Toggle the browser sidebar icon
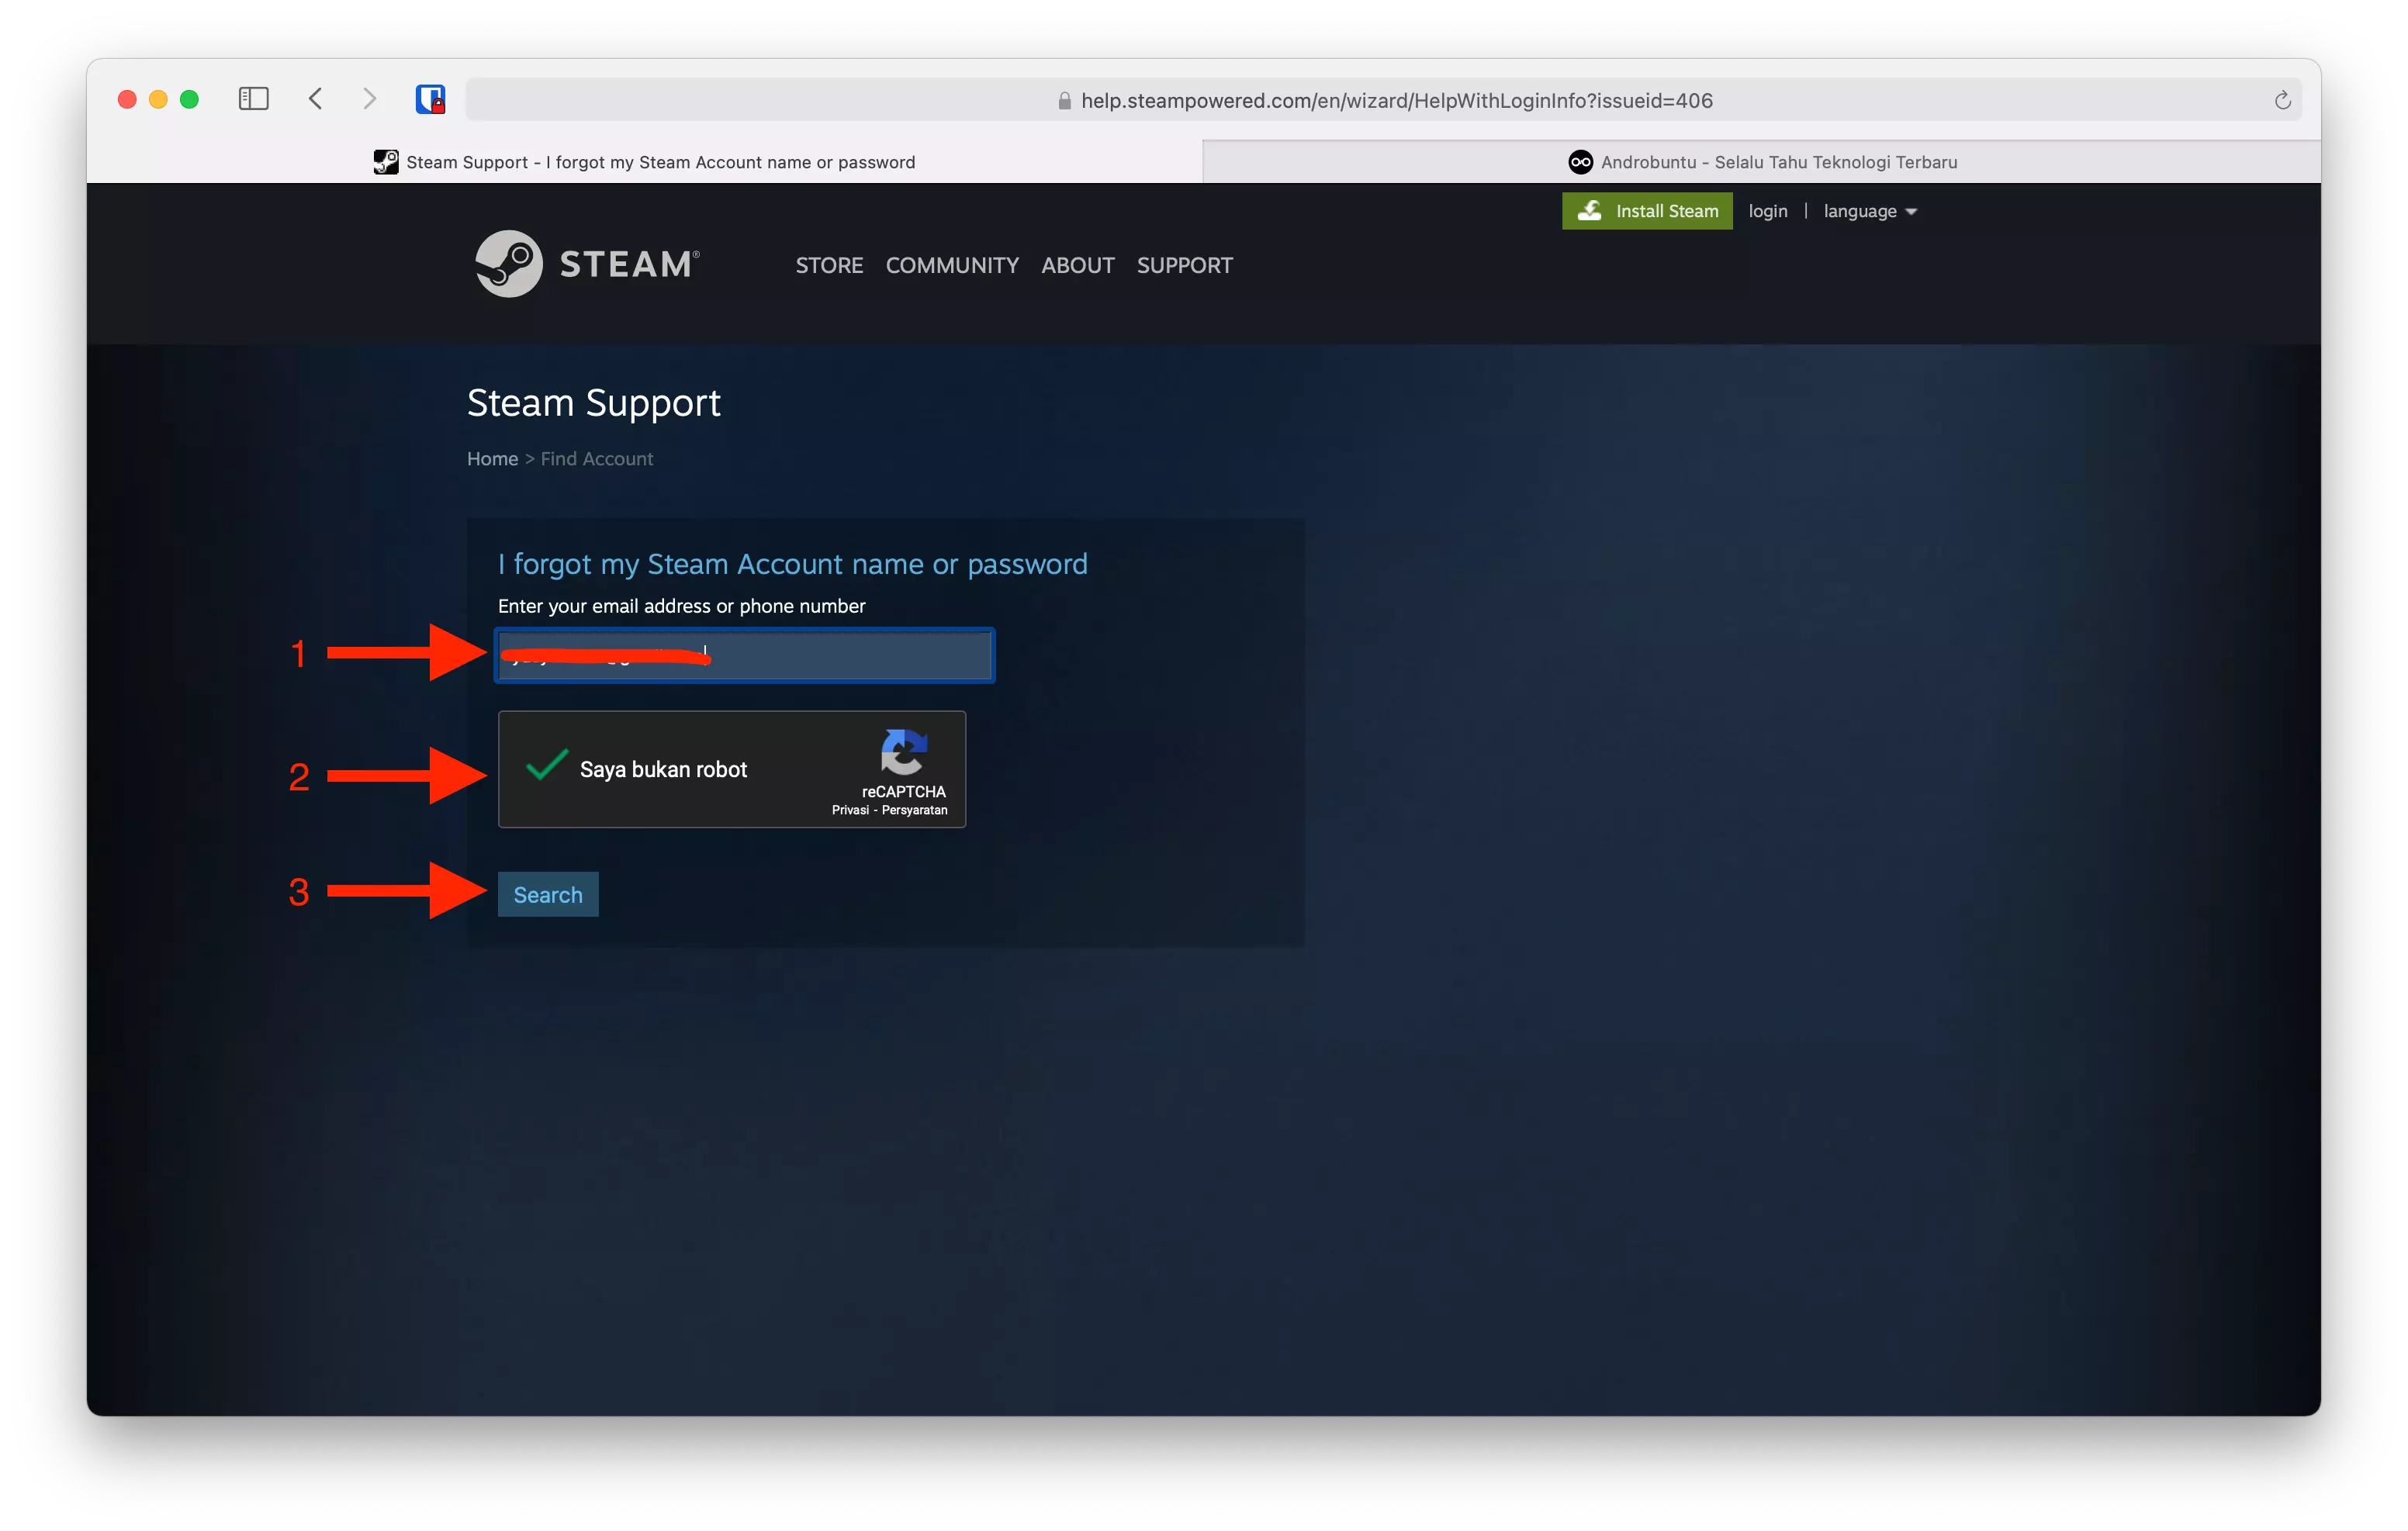2408x1531 pixels. [x=253, y=98]
